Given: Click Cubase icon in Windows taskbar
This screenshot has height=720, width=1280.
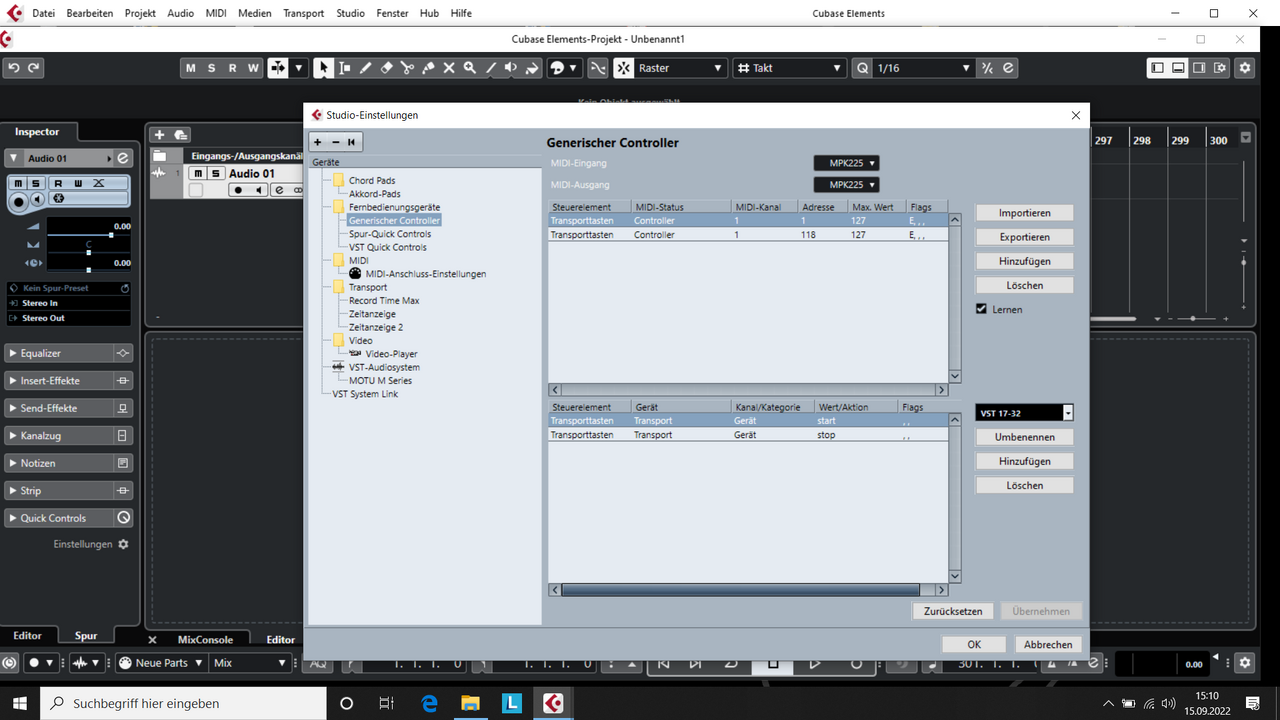Looking at the screenshot, I should click(553, 703).
